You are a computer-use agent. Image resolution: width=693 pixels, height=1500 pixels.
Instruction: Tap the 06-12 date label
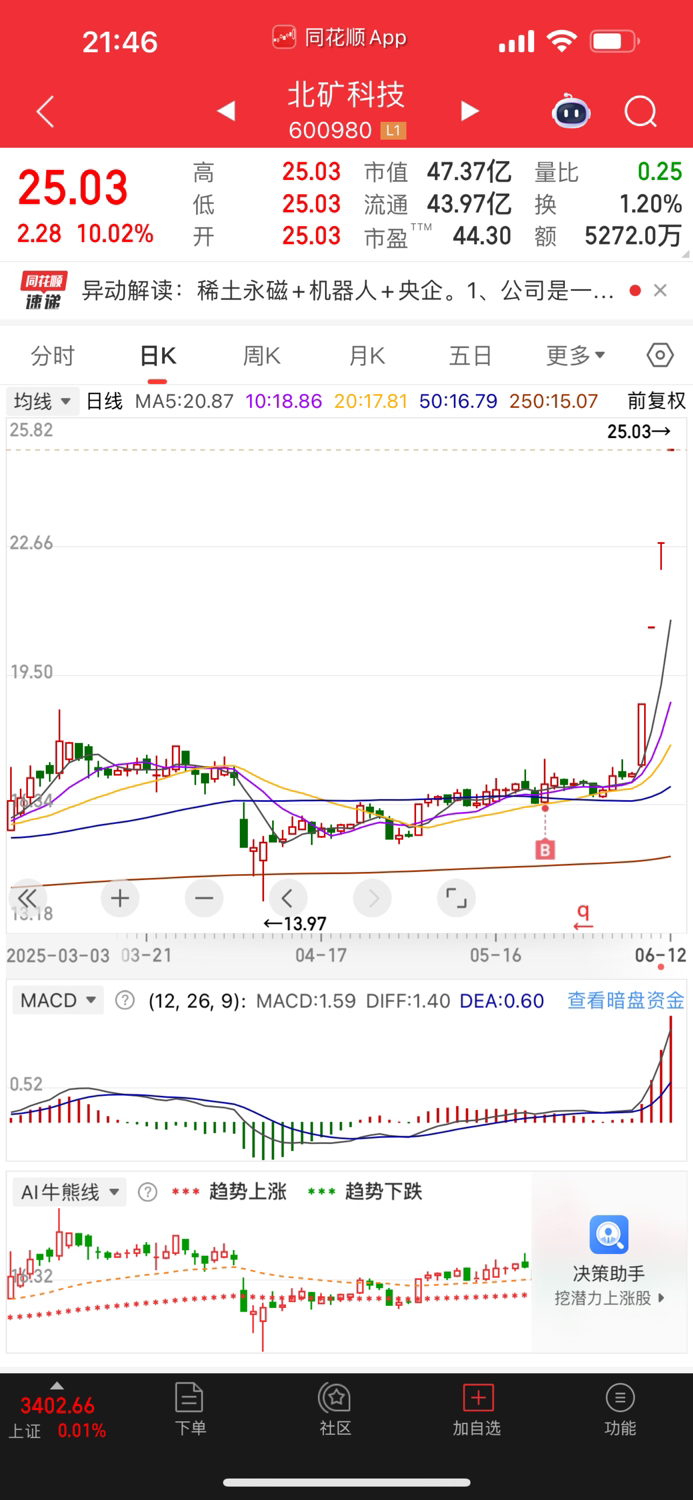[x=661, y=955]
